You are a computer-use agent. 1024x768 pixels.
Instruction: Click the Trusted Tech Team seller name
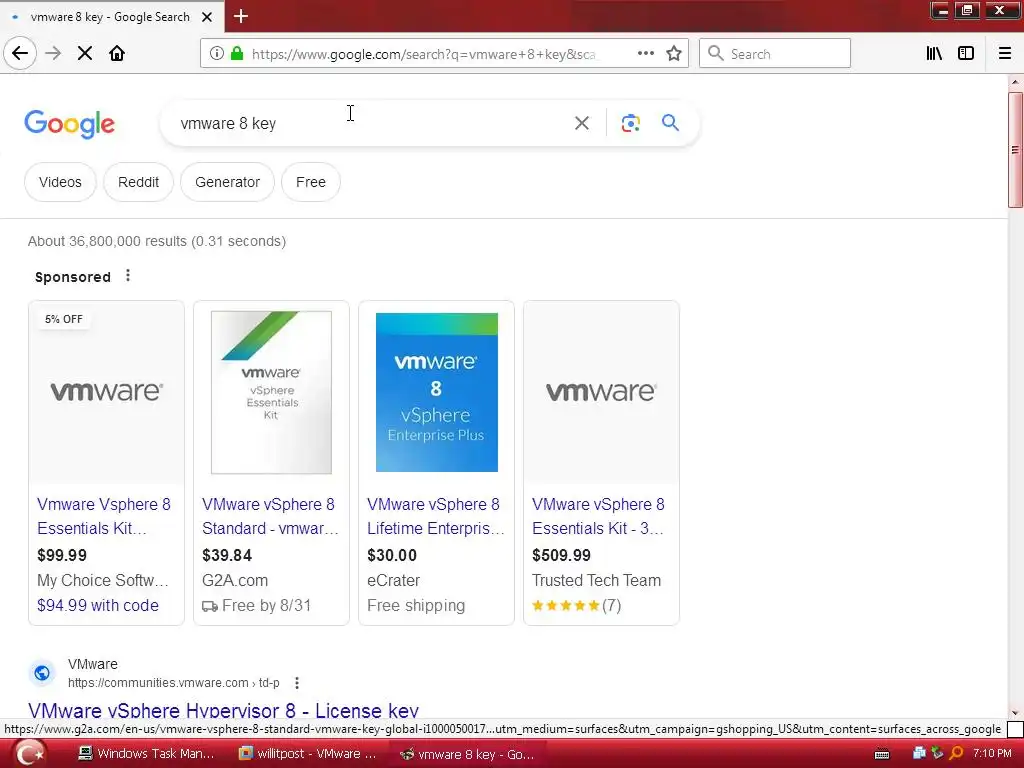click(596, 581)
